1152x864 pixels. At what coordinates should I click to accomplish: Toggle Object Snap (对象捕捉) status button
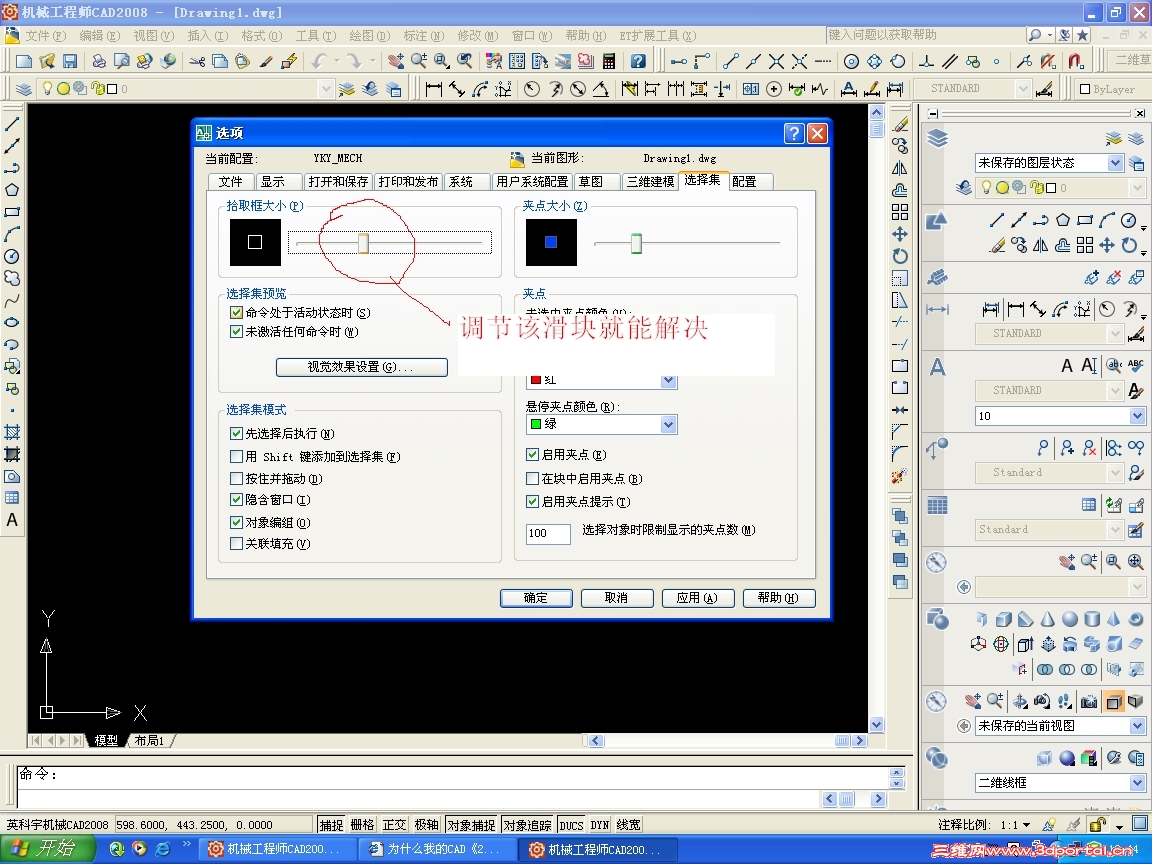click(x=472, y=825)
